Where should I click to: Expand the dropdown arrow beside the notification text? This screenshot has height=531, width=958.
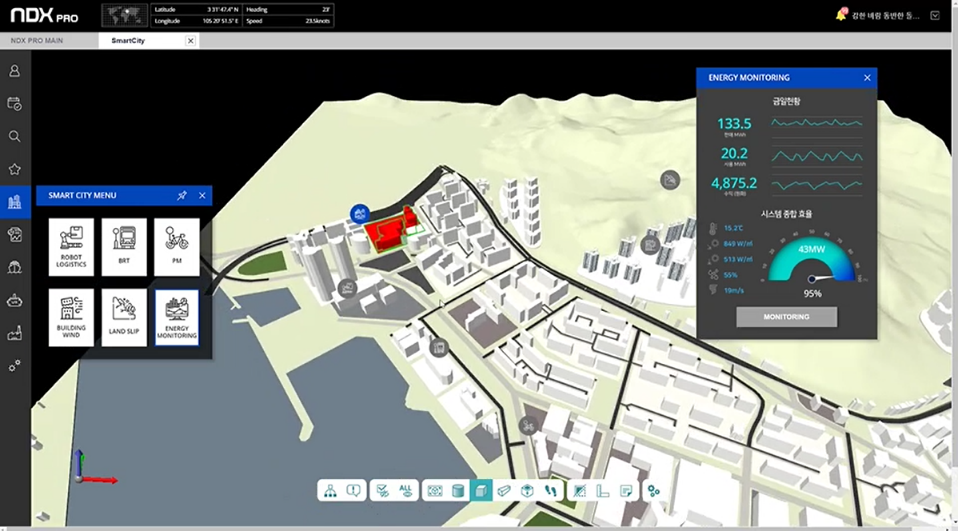934,15
